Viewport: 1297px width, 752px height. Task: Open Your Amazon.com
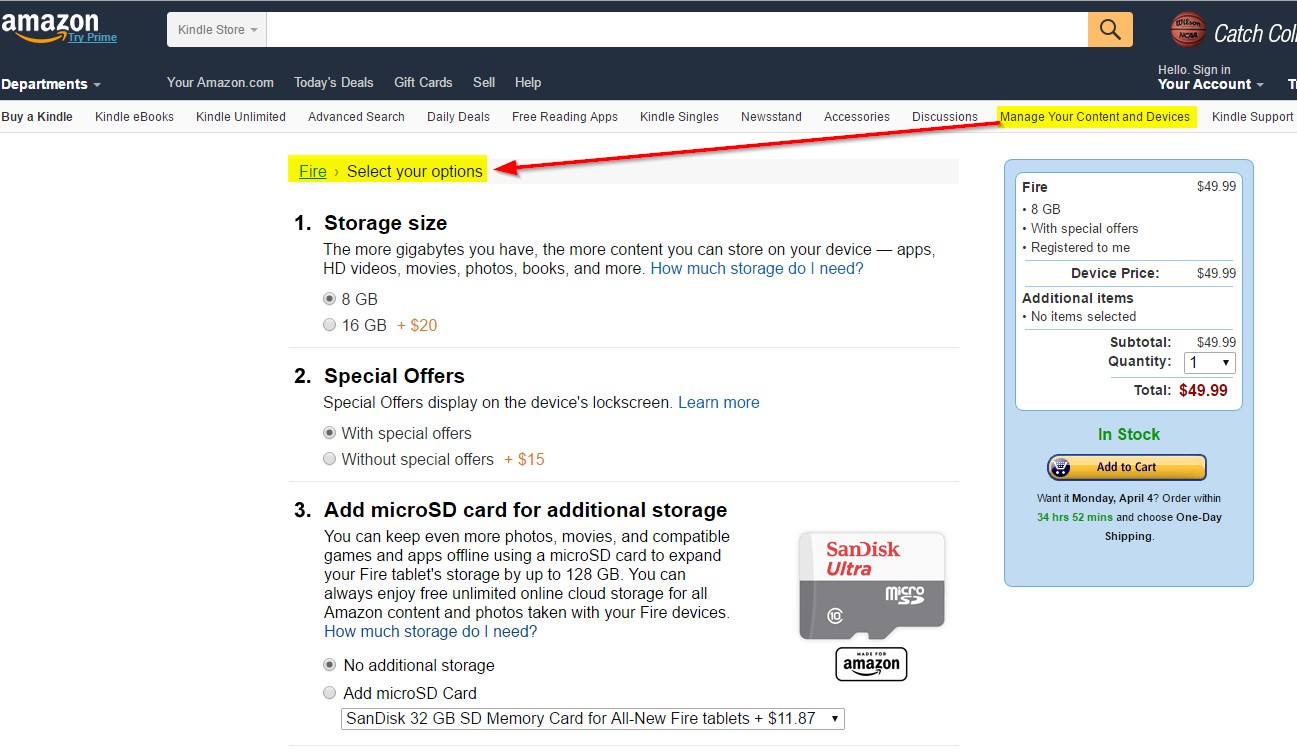coord(220,82)
